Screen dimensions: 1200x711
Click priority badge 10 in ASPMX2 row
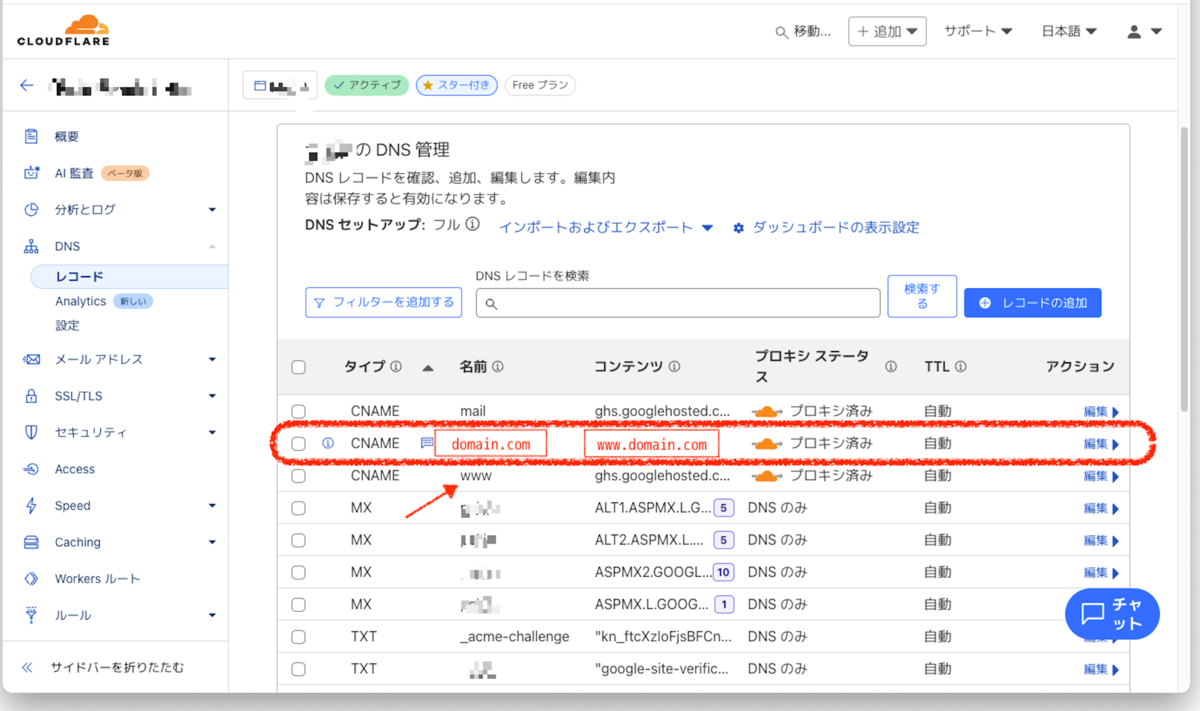click(x=723, y=573)
